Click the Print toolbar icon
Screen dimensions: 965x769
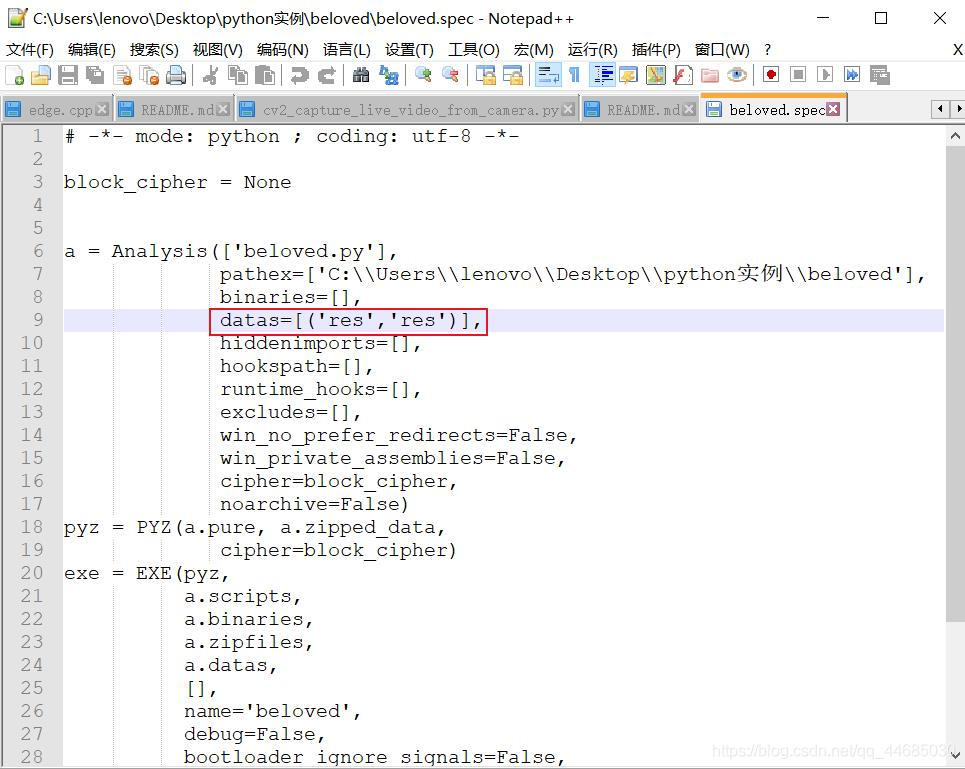point(176,75)
